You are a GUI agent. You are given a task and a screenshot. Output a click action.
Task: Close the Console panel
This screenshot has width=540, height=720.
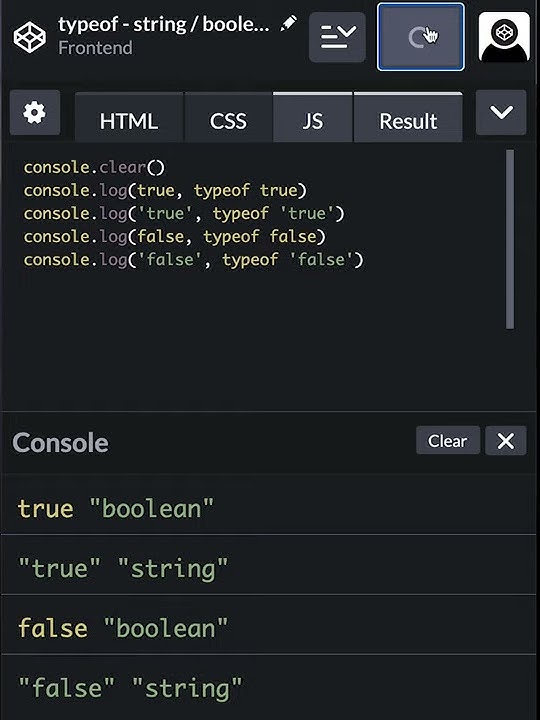point(506,441)
